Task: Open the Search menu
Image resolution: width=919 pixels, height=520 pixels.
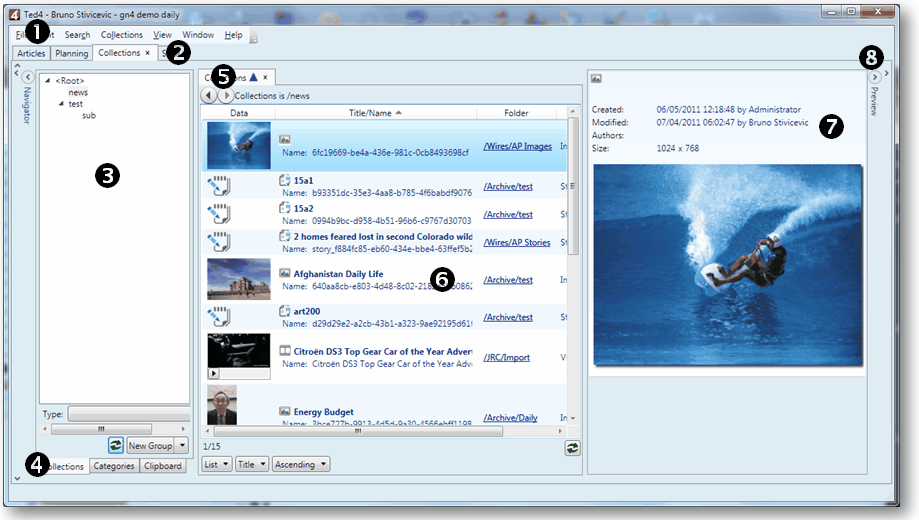Action: (77, 35)
